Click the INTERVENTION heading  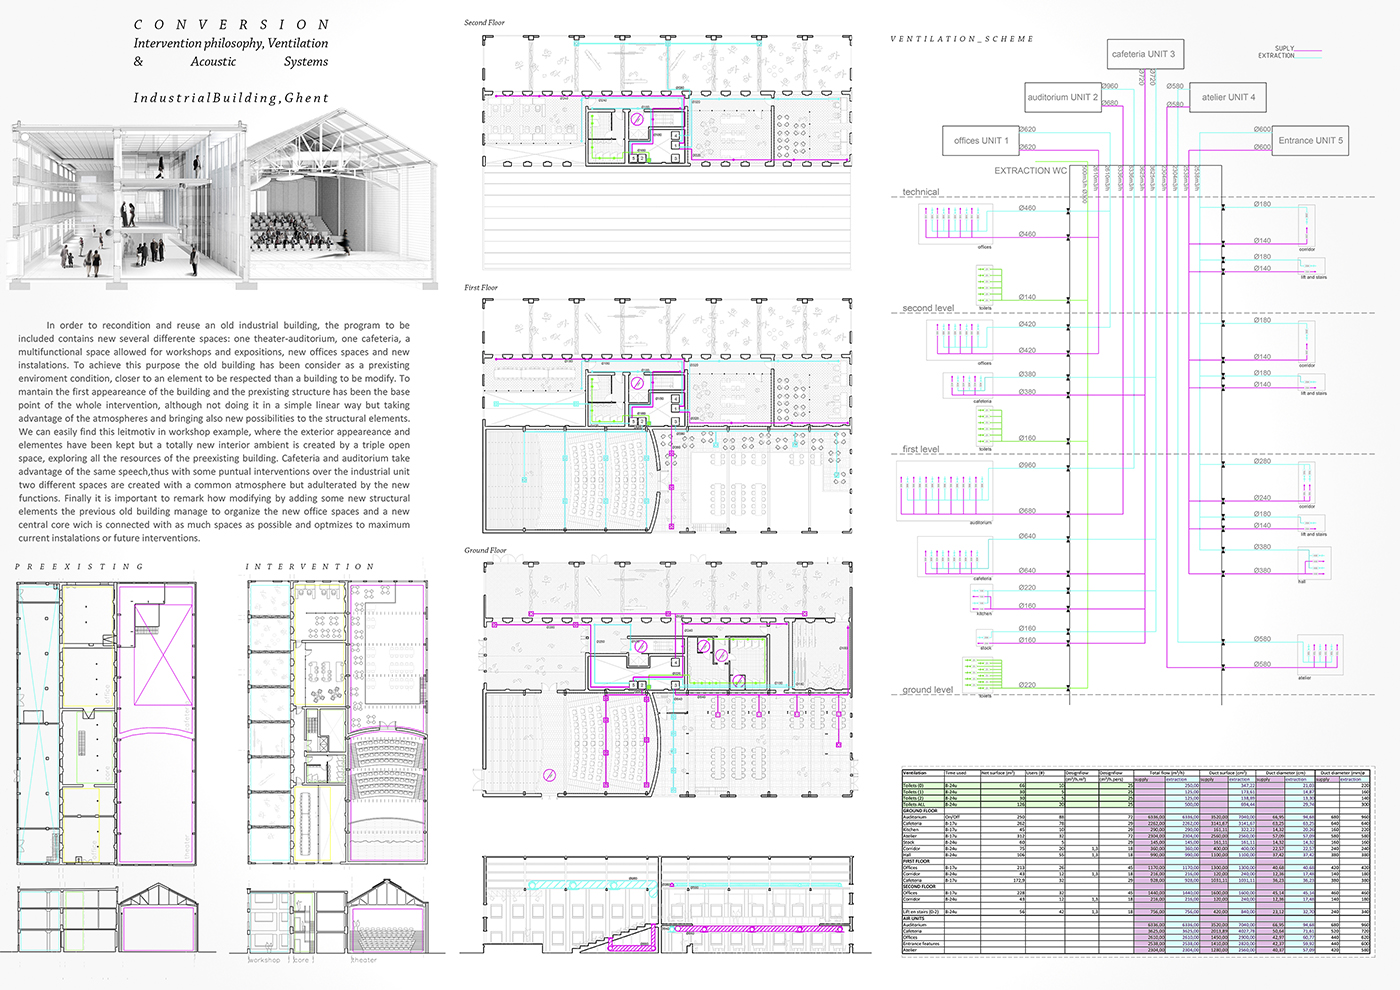pos(310,567)
